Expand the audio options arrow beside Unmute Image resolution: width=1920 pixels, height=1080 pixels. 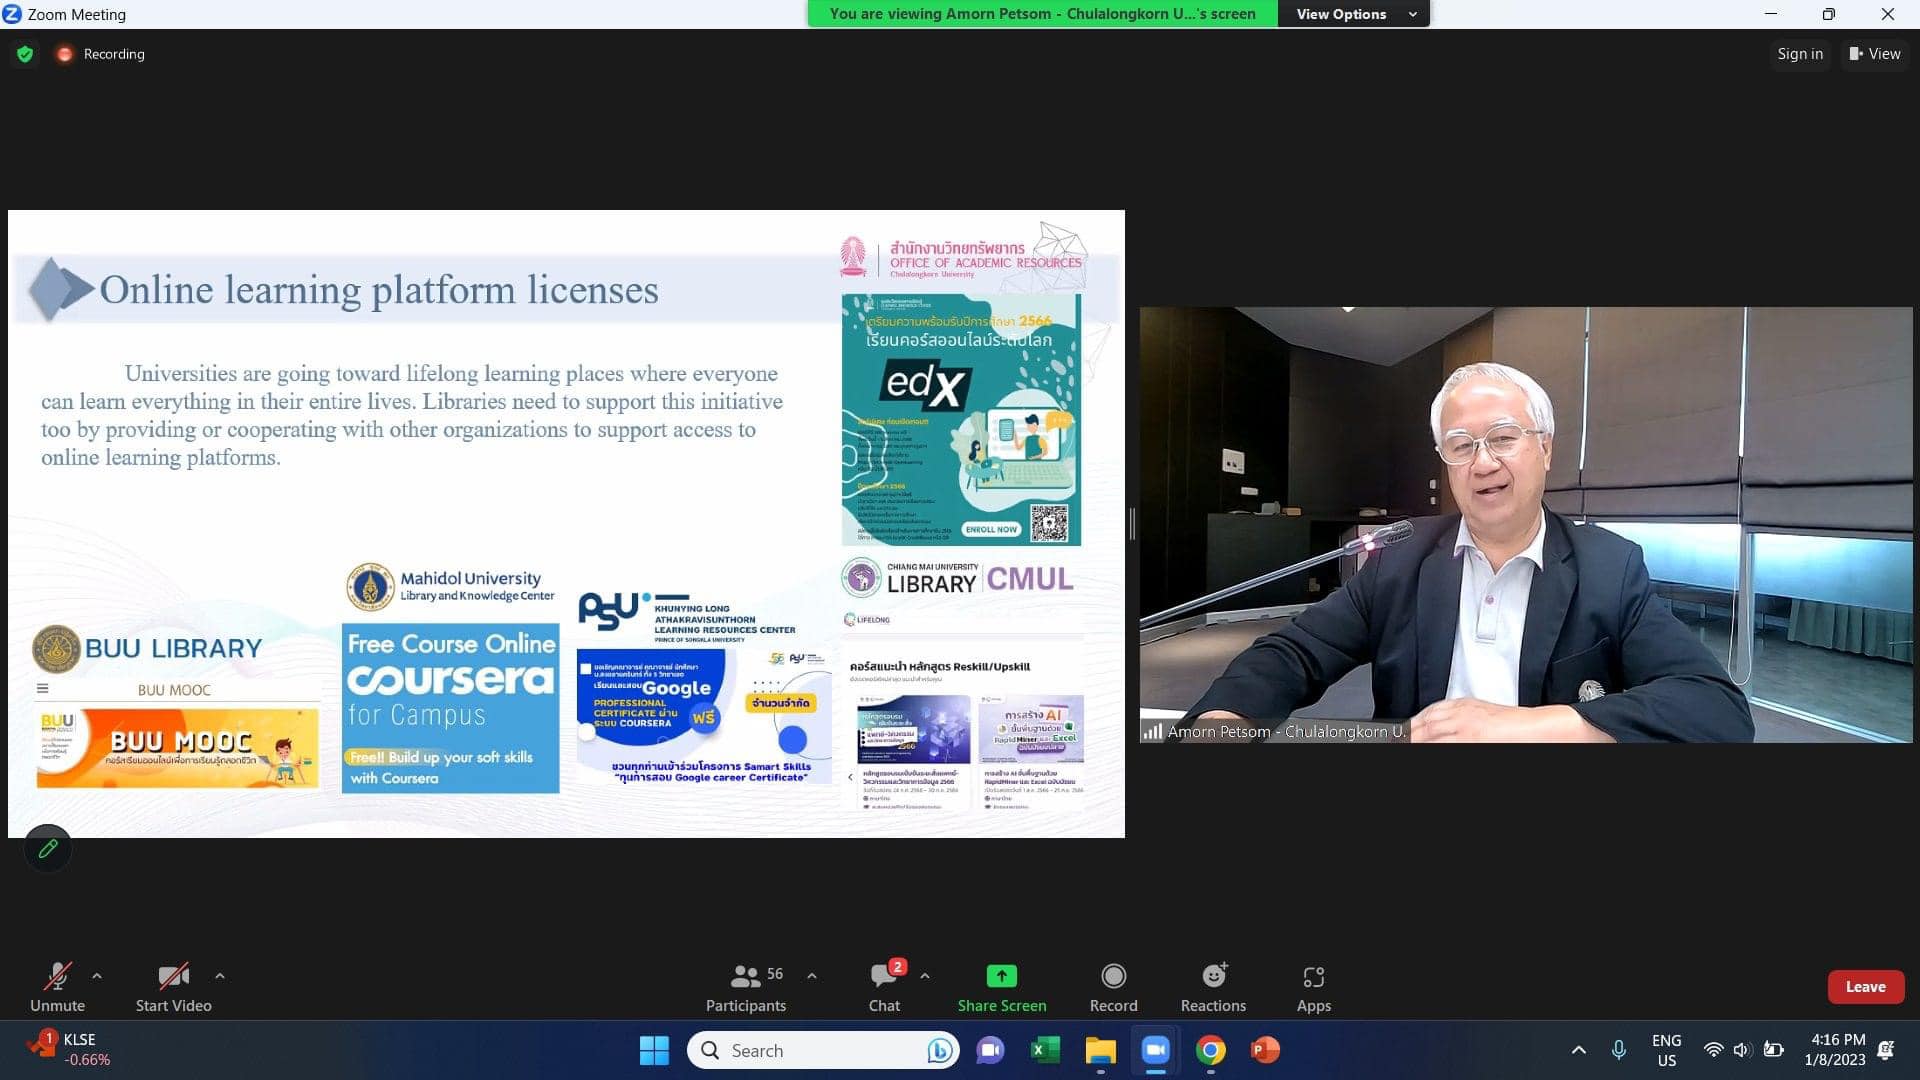coord(97,975)
